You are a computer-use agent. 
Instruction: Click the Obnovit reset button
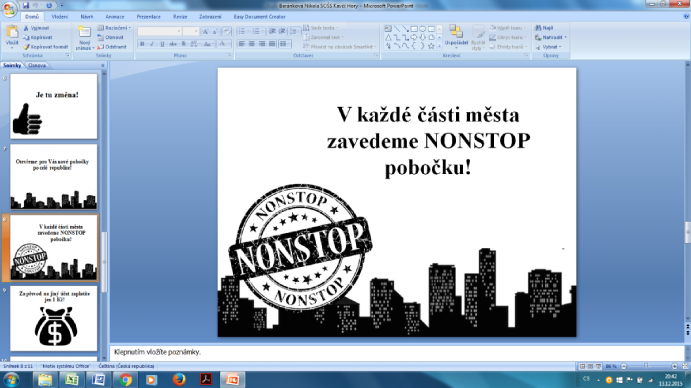click(x=111, y=37)
